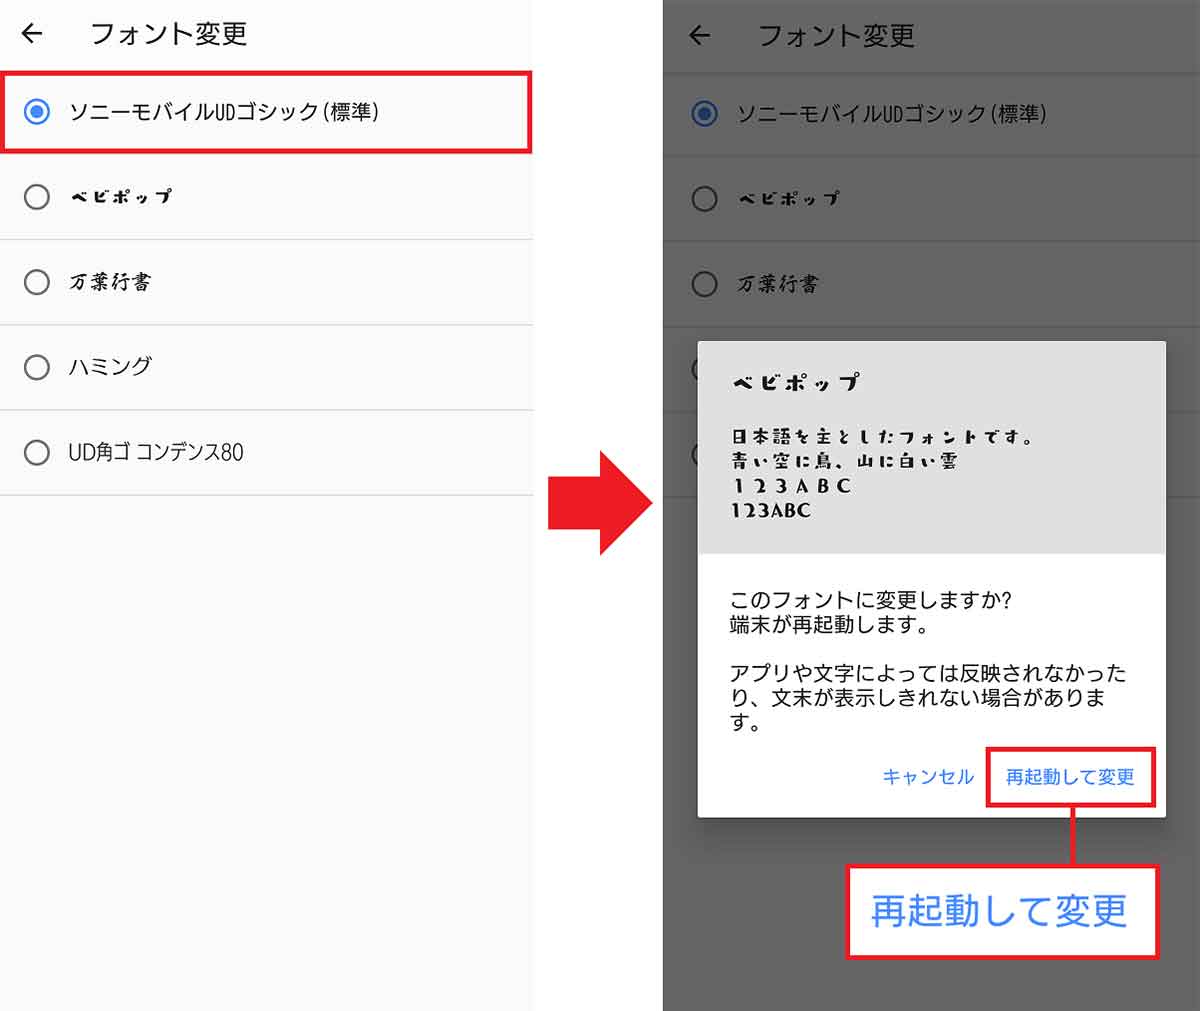Select ソニーモバイルUDゴシック radio in right screen
This screenshot has height=1011, width=1200.
pyautogui.click(x=705, y=114)
